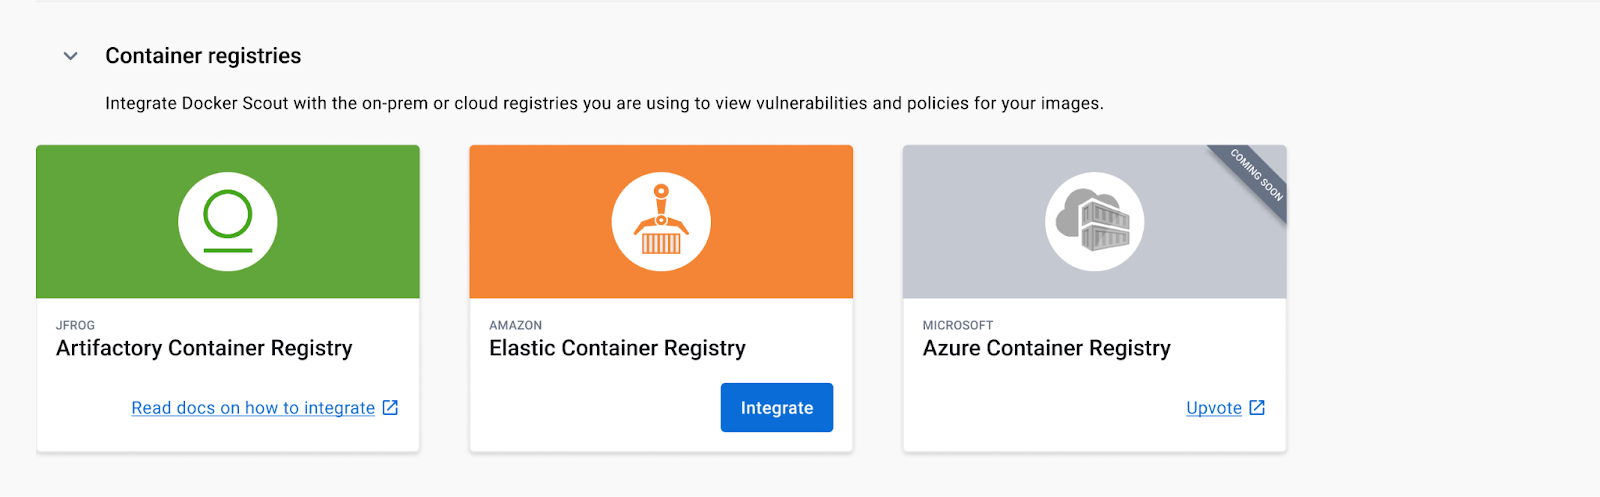Click the Amazon Elastic Container Registry crane icon
The width and height of the screenshot is (1600, 497).
(x=661, y=222)
